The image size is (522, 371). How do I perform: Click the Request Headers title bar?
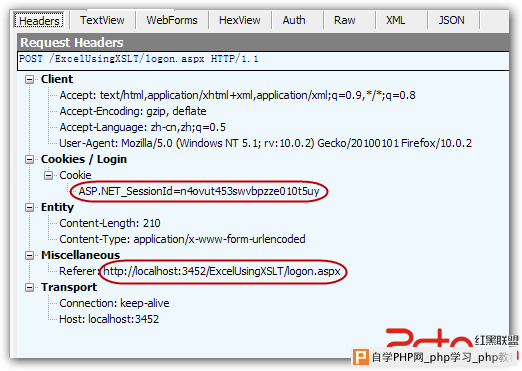263,42
